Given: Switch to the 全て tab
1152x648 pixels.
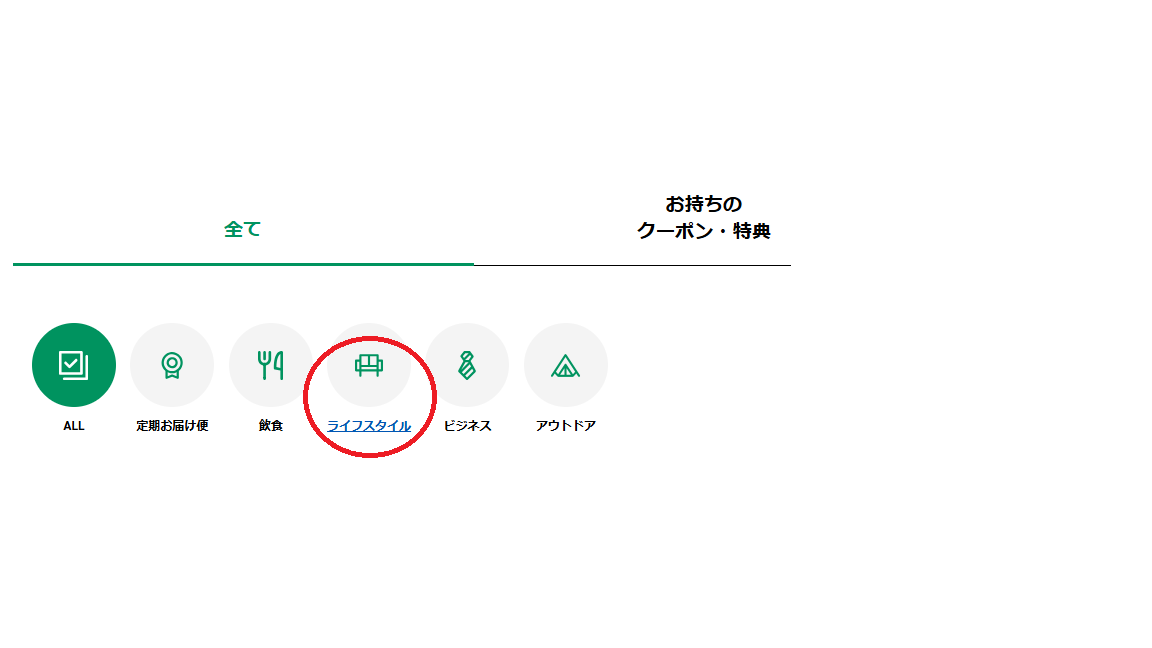Looking at the screenshot, I should click(x=242, y=229).
